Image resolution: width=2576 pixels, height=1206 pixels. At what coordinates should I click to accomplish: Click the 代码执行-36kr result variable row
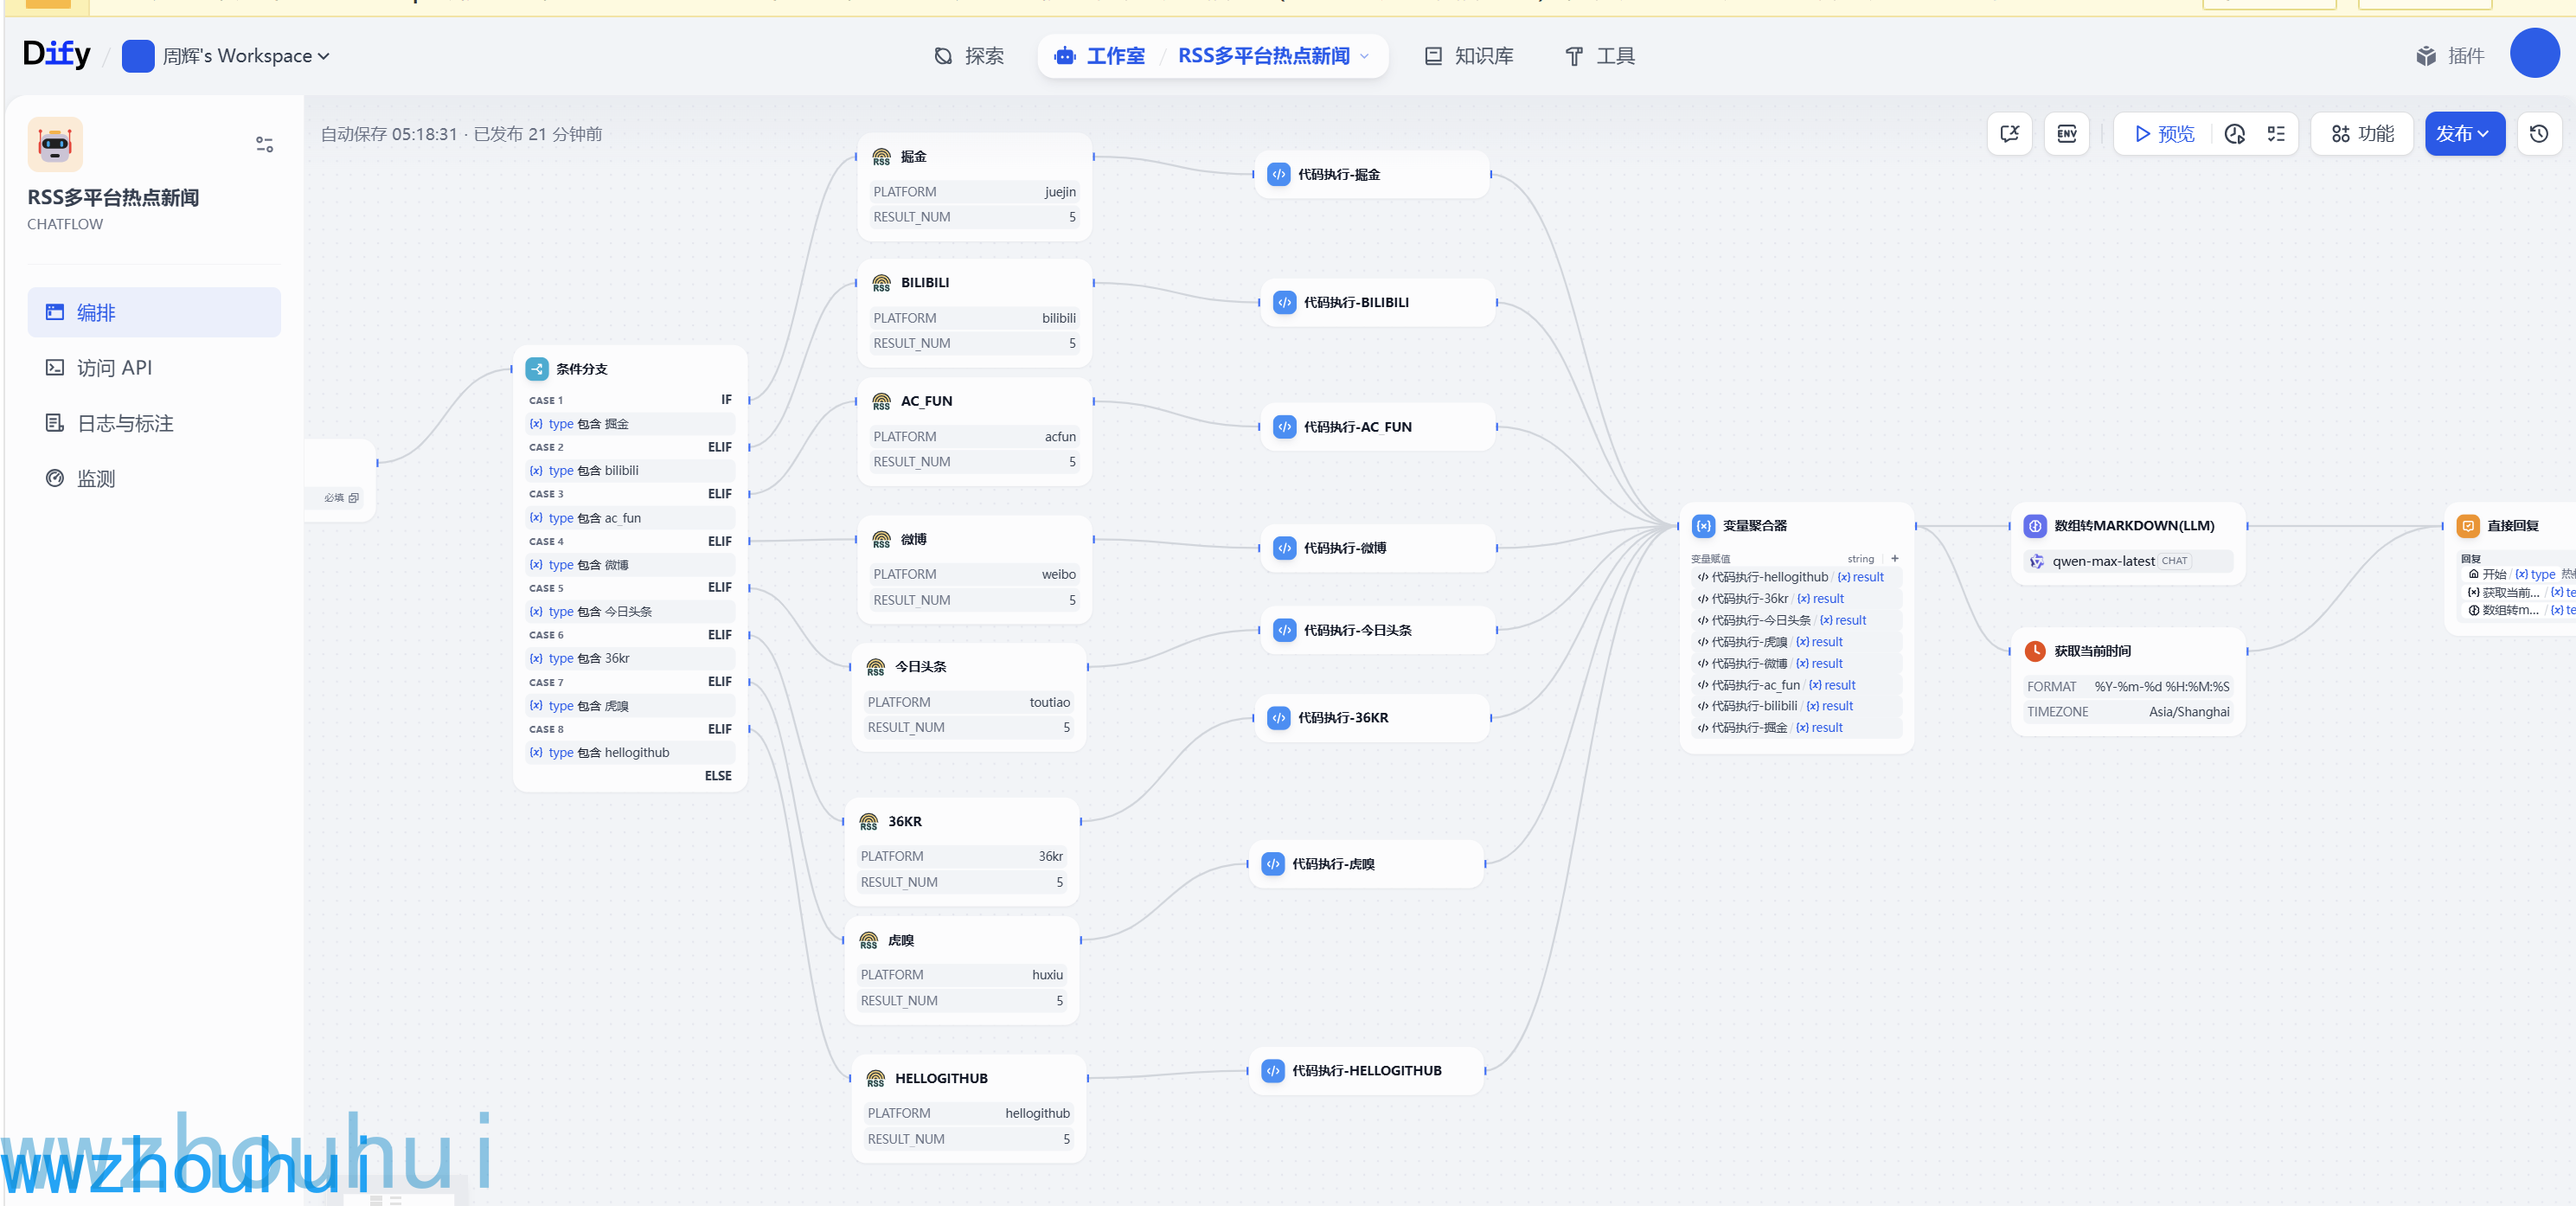1796,599
